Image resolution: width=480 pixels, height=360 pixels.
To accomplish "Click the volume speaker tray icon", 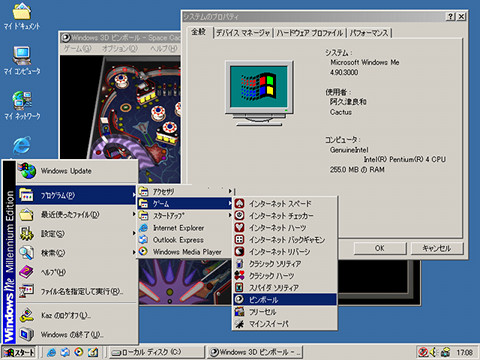I will click(x=434, y=352).
